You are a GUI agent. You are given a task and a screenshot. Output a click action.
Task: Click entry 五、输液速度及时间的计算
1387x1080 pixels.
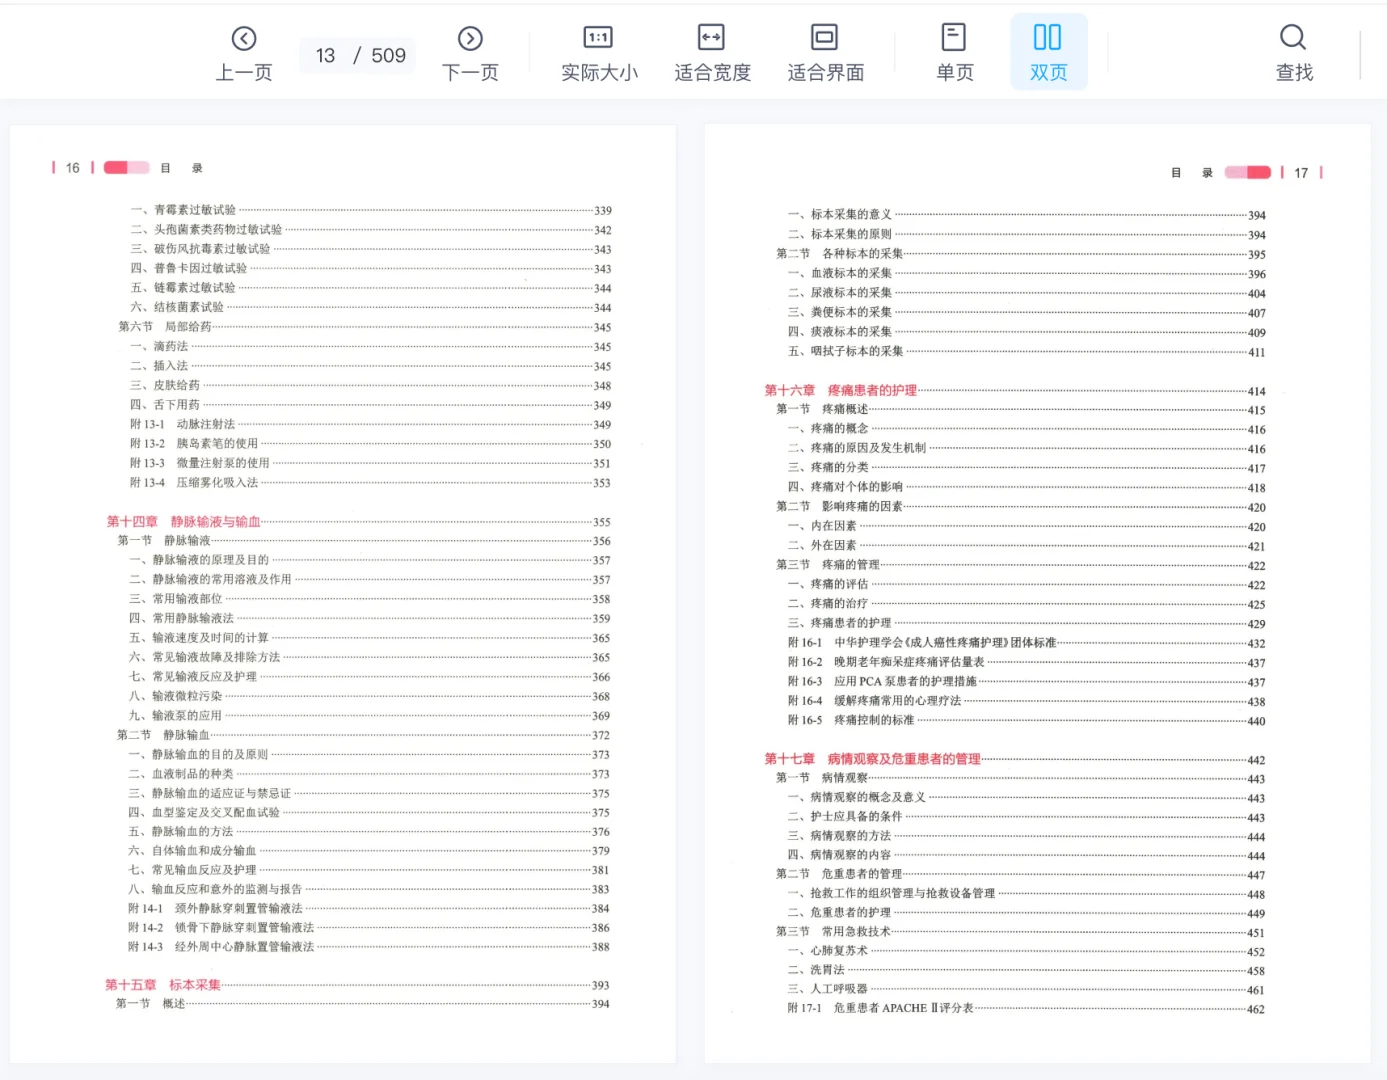199,638
